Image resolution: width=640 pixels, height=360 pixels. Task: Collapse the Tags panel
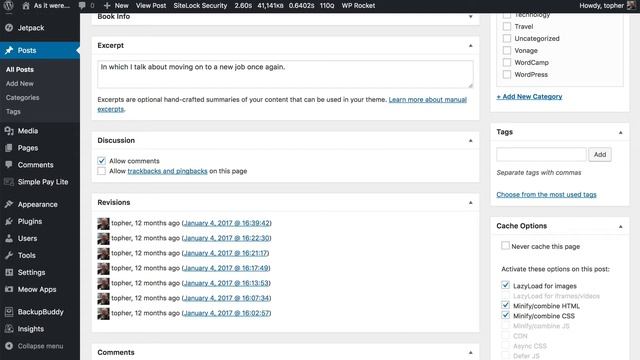click(x=620, y=133)
